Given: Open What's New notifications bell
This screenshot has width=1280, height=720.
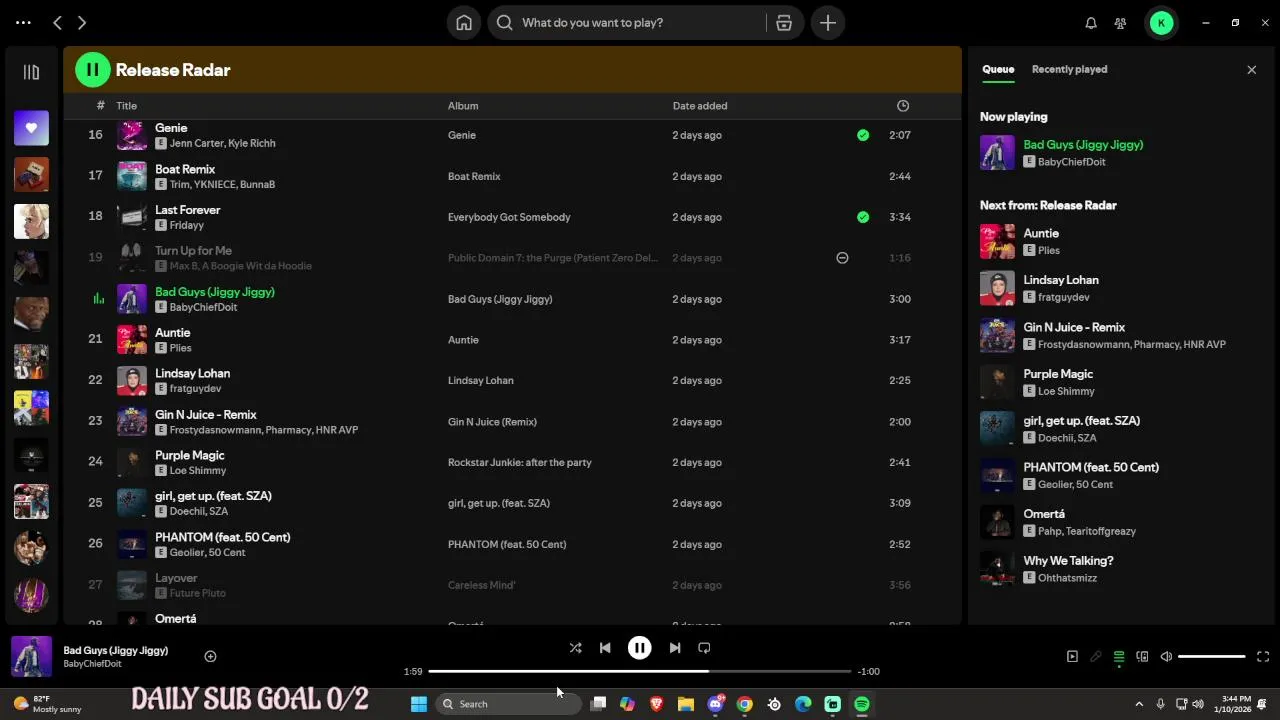Looking at the screenshot, I should click(1091, 23).
